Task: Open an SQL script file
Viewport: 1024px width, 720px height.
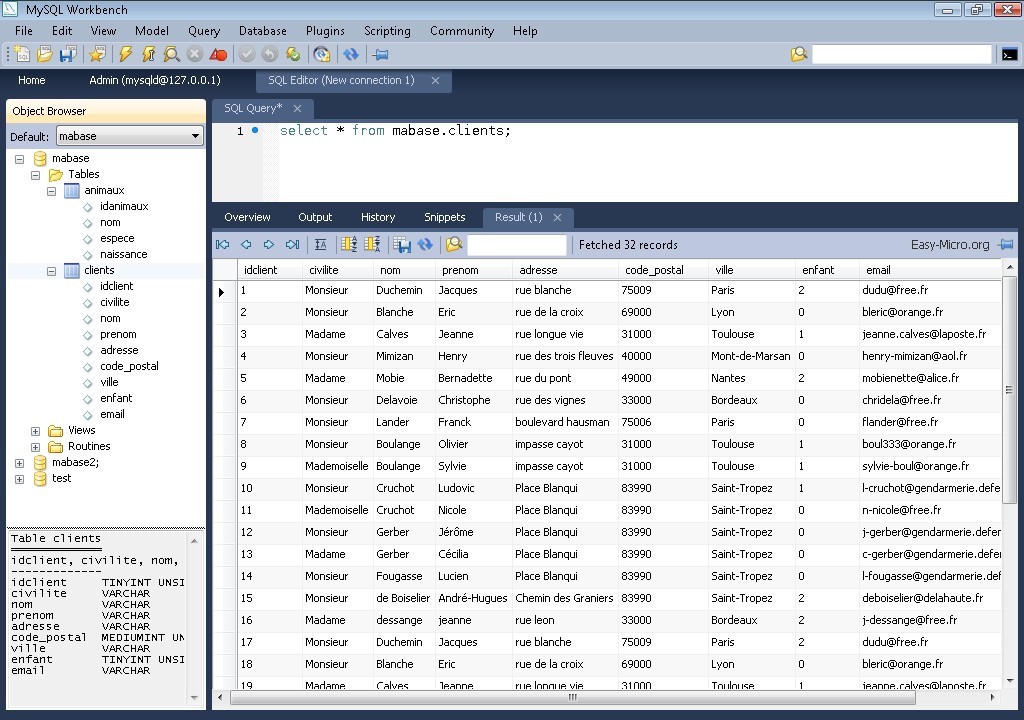Action: [44, 54]
